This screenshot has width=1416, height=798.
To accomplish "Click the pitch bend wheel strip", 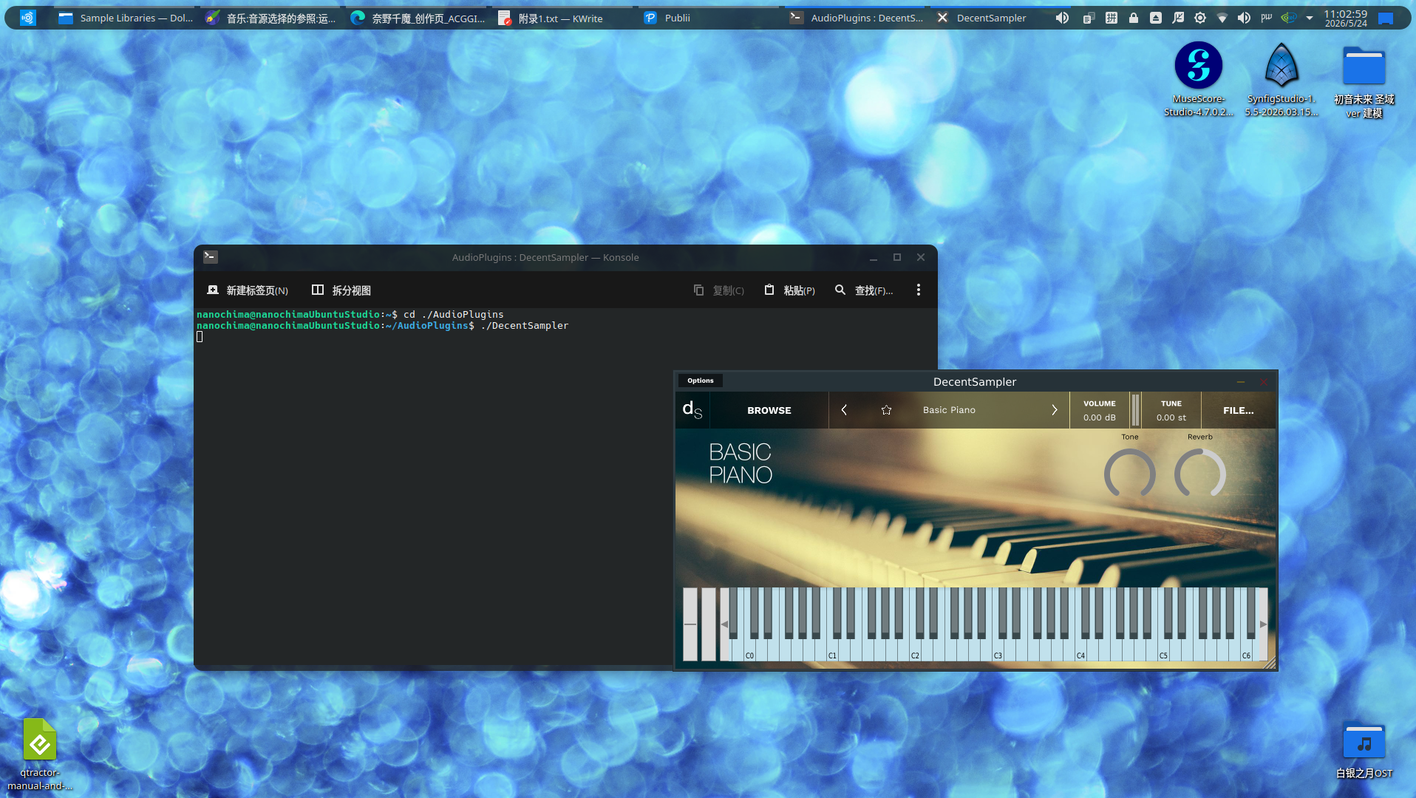I will pos(690,624).
